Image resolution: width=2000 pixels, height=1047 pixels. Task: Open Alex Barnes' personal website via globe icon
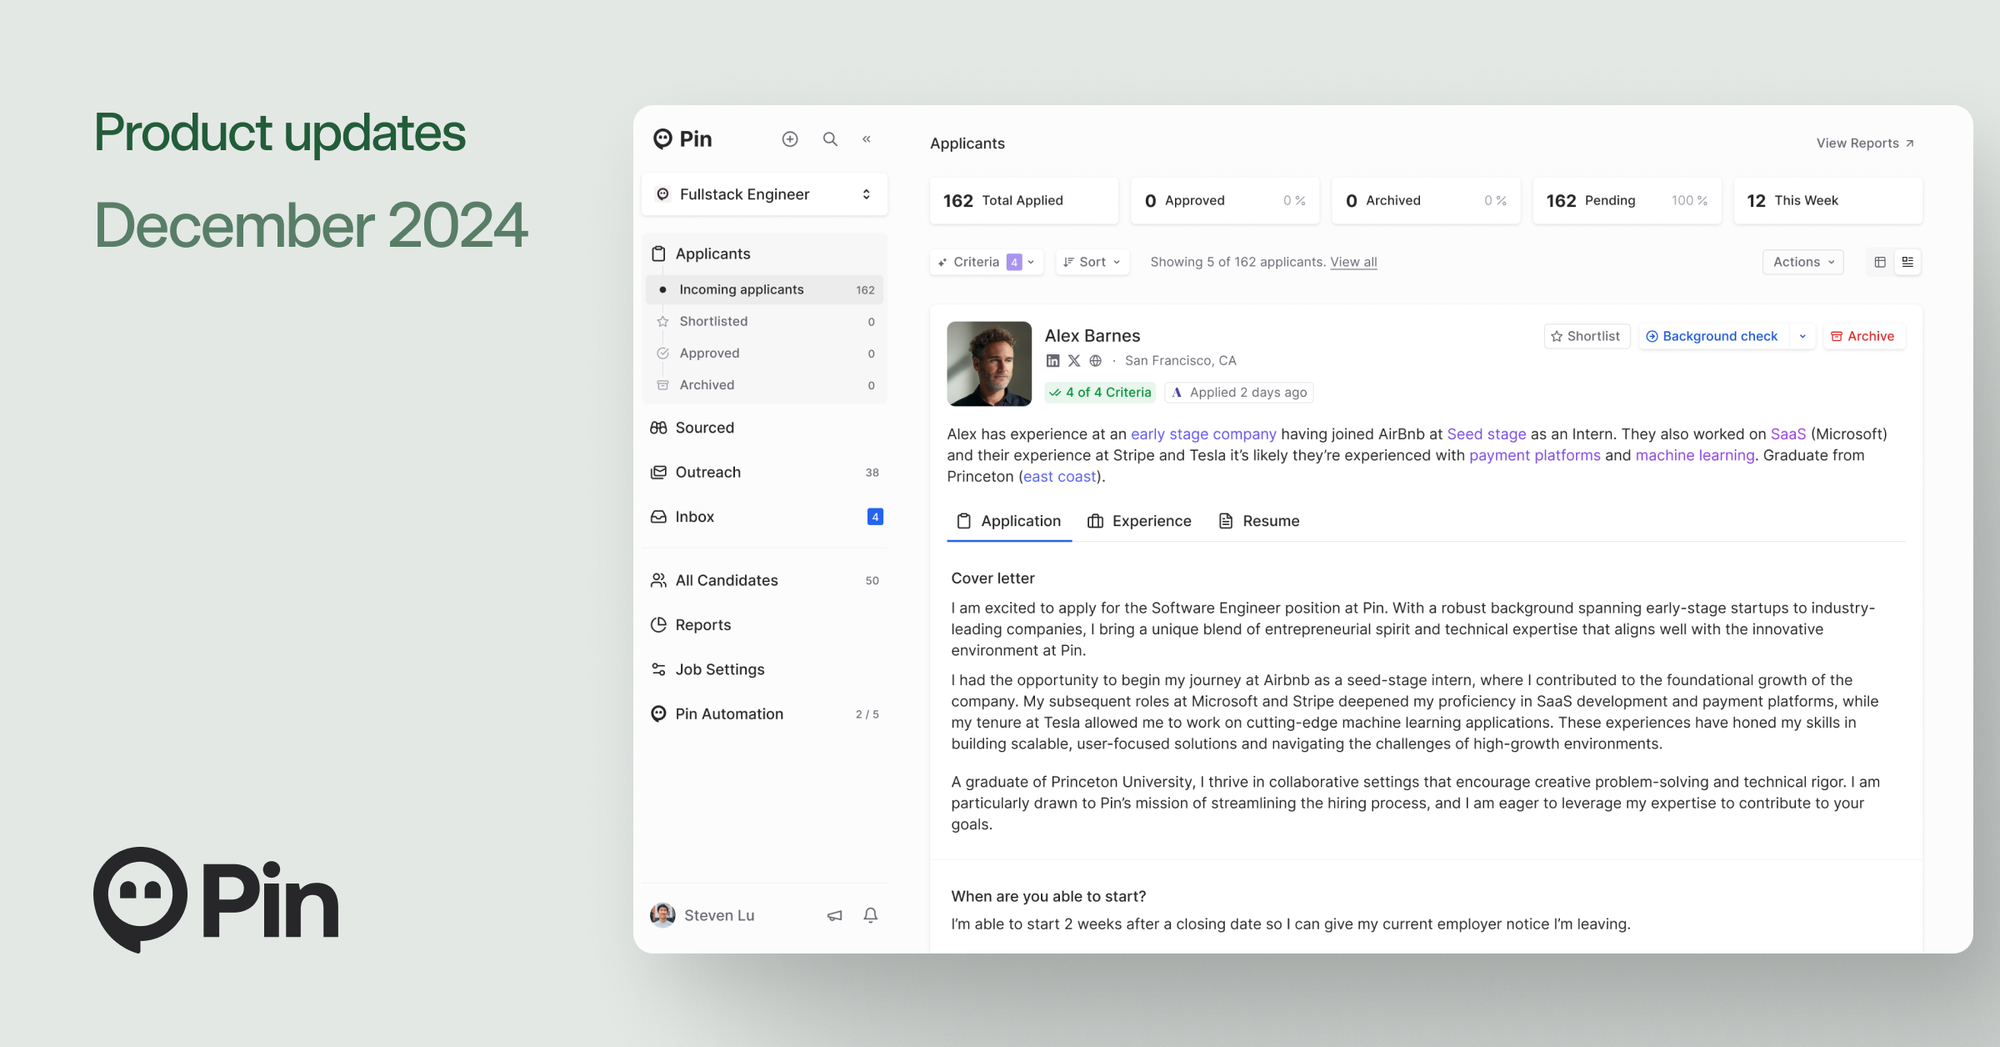tap(1095, 360)
